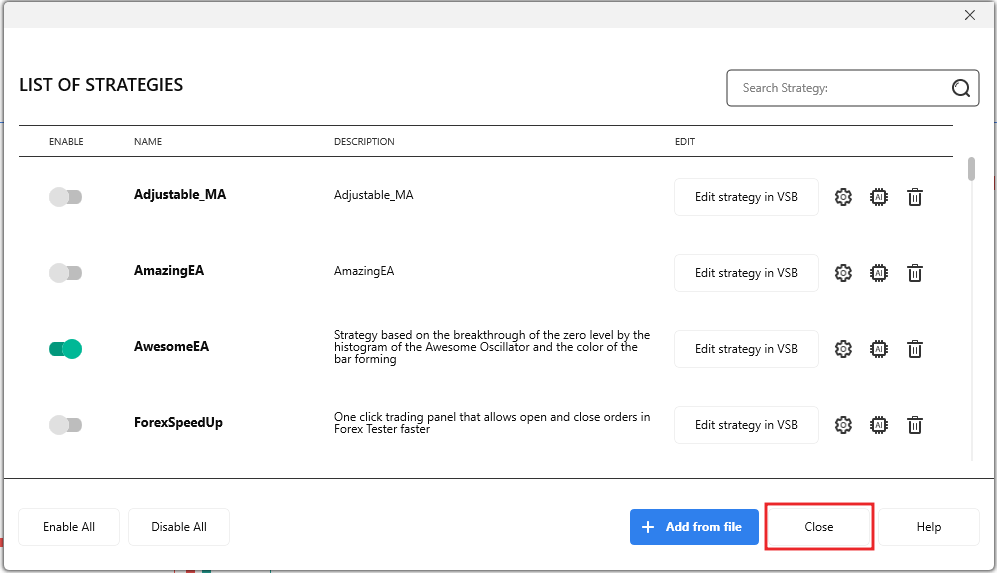The image size is (997, 573).
Task: Enable the ForexSpeedUp strategy toggle
Action: click(65, 425)
